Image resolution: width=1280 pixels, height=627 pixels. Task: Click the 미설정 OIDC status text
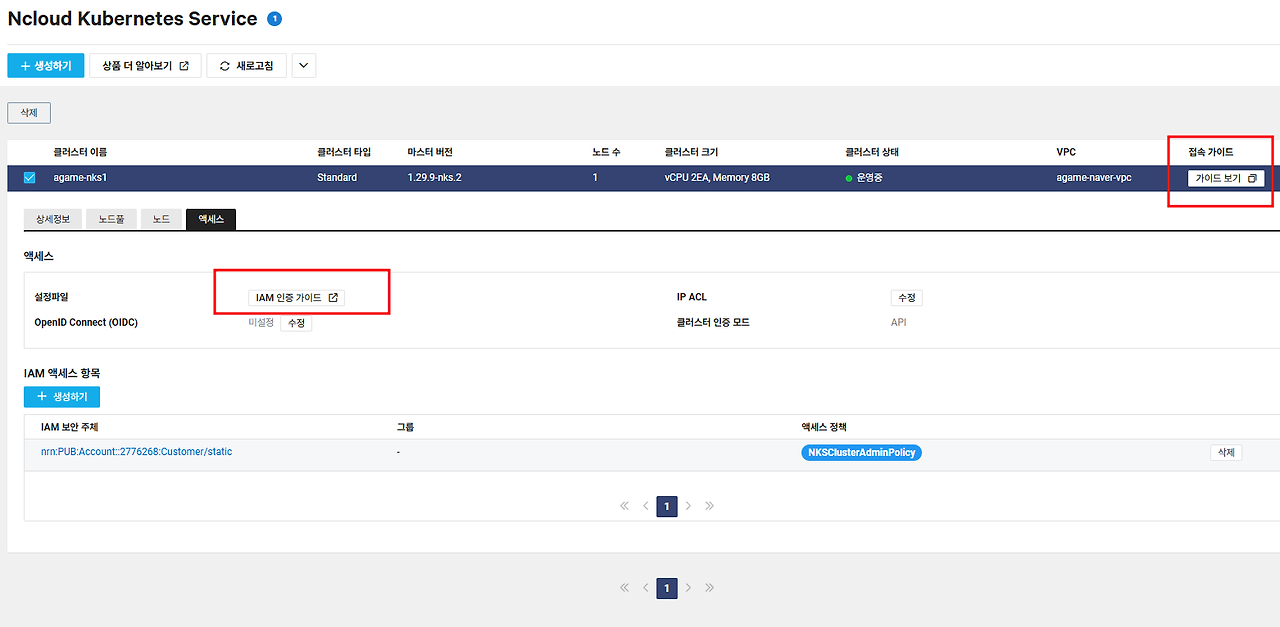click(261, 323)
